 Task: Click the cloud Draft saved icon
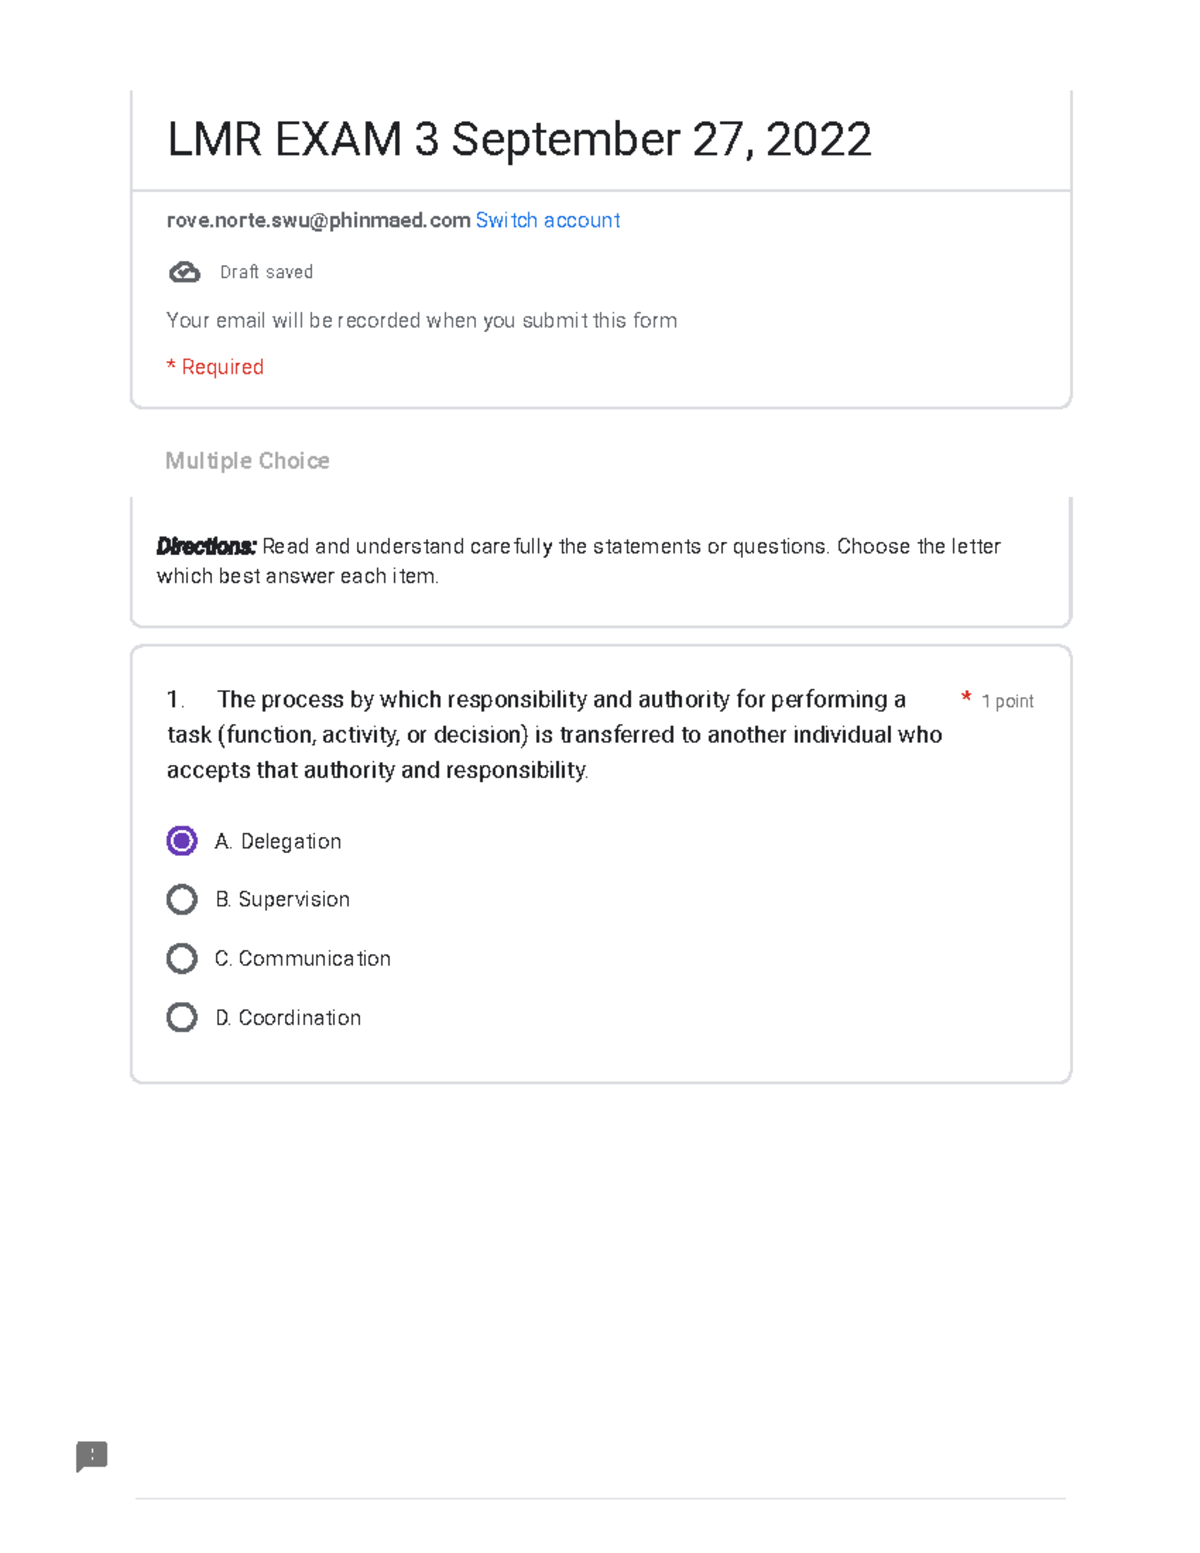point(184,272)
